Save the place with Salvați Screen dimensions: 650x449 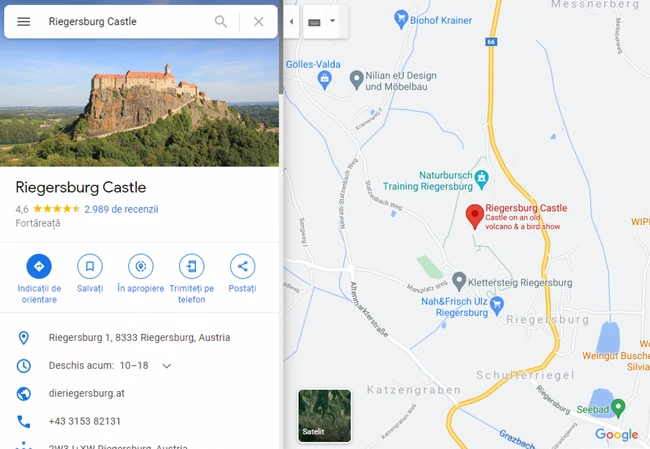[90, 274]
